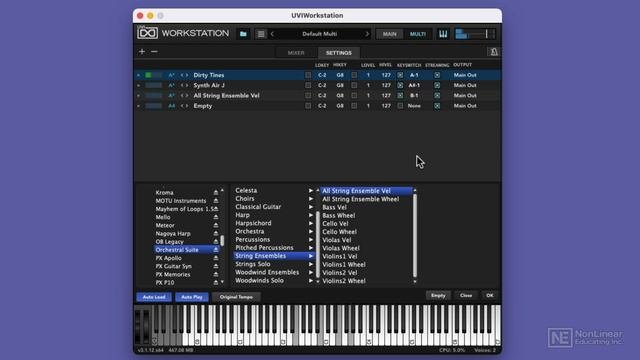640x360 pixels.
Task: Select the Cello Vel preset
Action: tap(336, 223)
